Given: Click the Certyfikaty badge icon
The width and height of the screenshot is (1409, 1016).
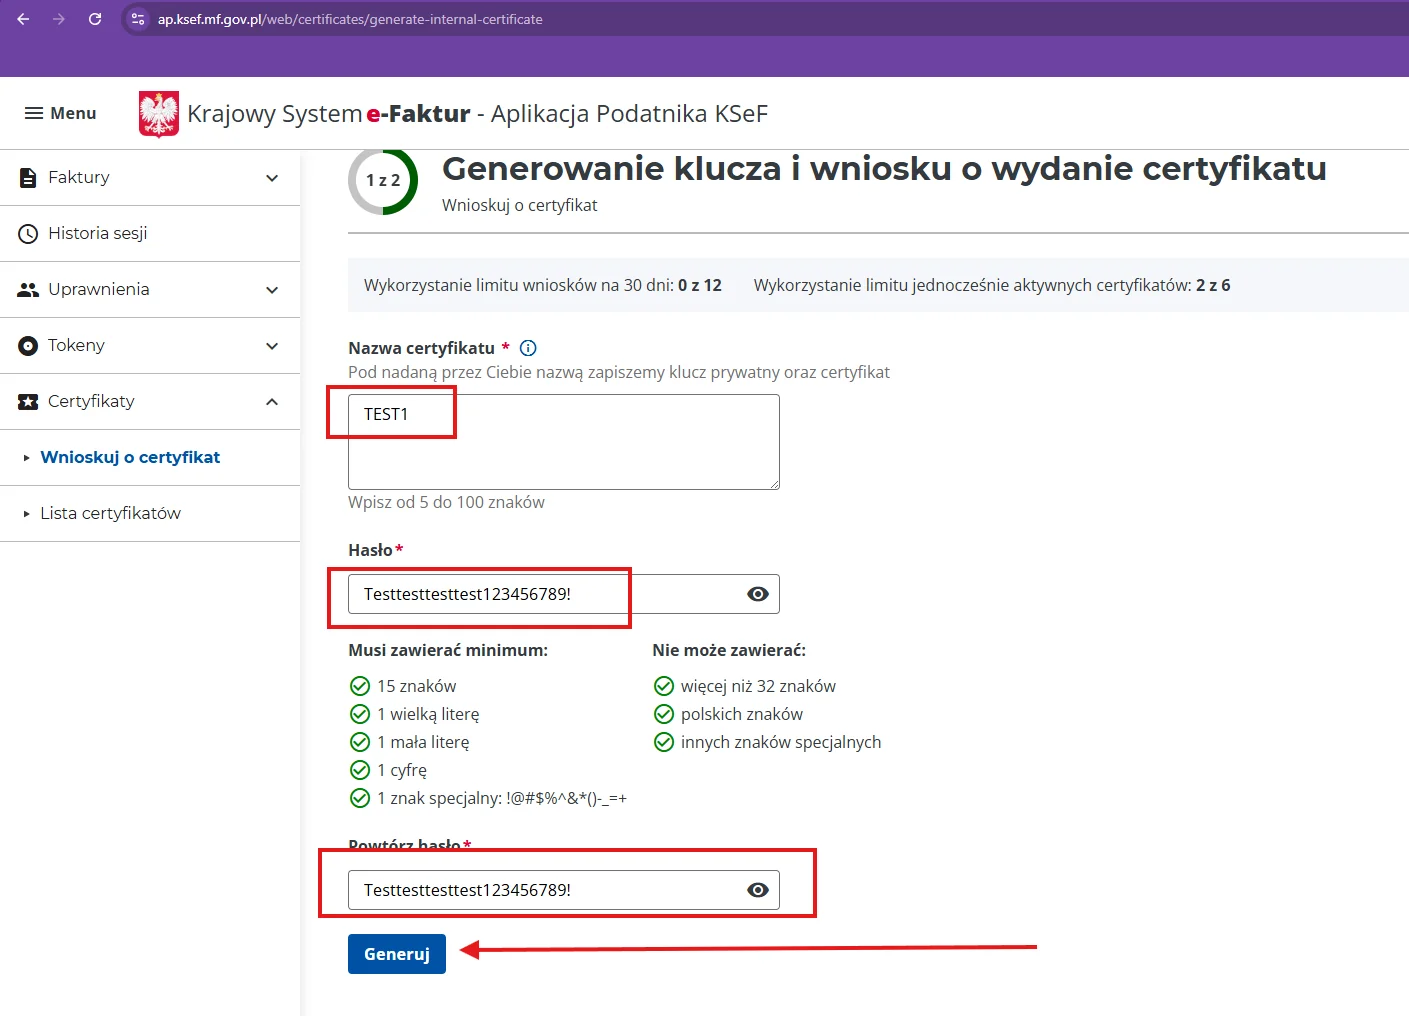Looking at the screenshot, I should 28,401.
